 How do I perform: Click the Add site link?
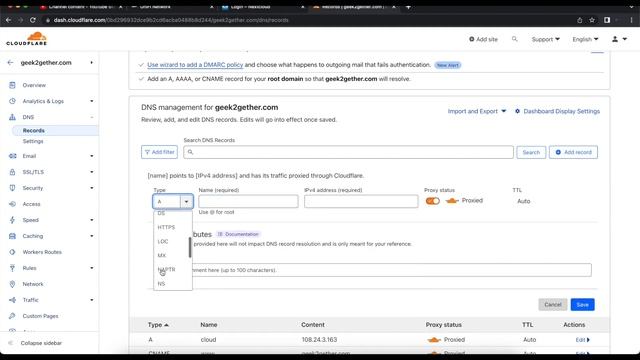point(483,39)
